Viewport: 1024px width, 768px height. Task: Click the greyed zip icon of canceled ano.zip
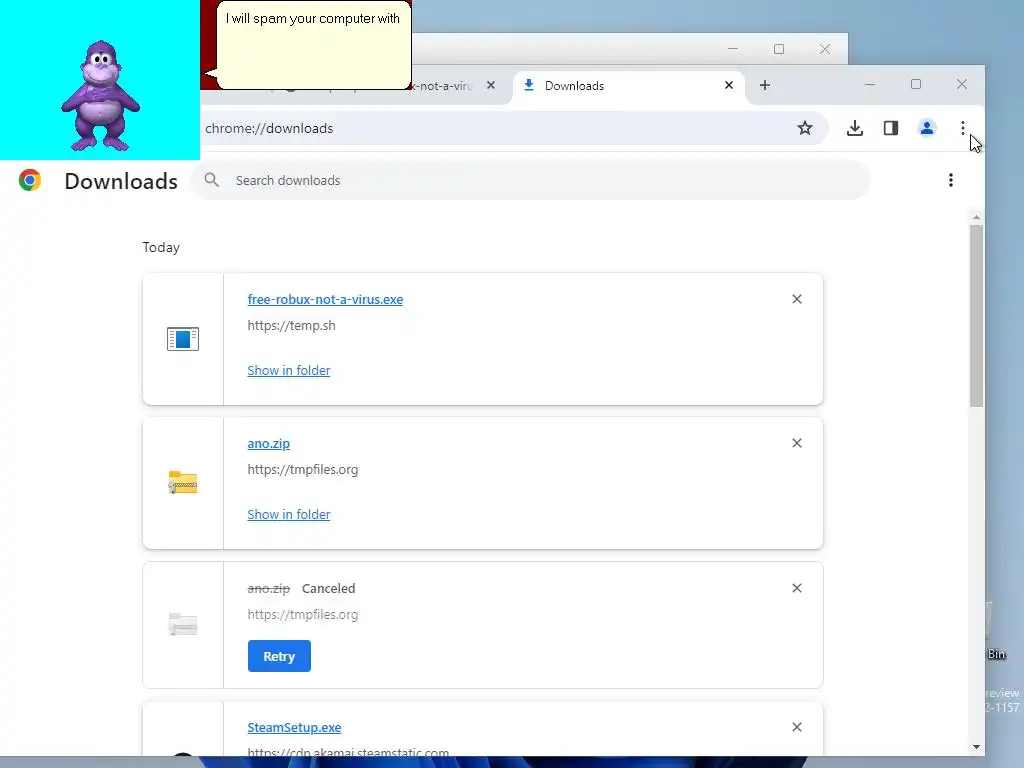pos(183,624)
